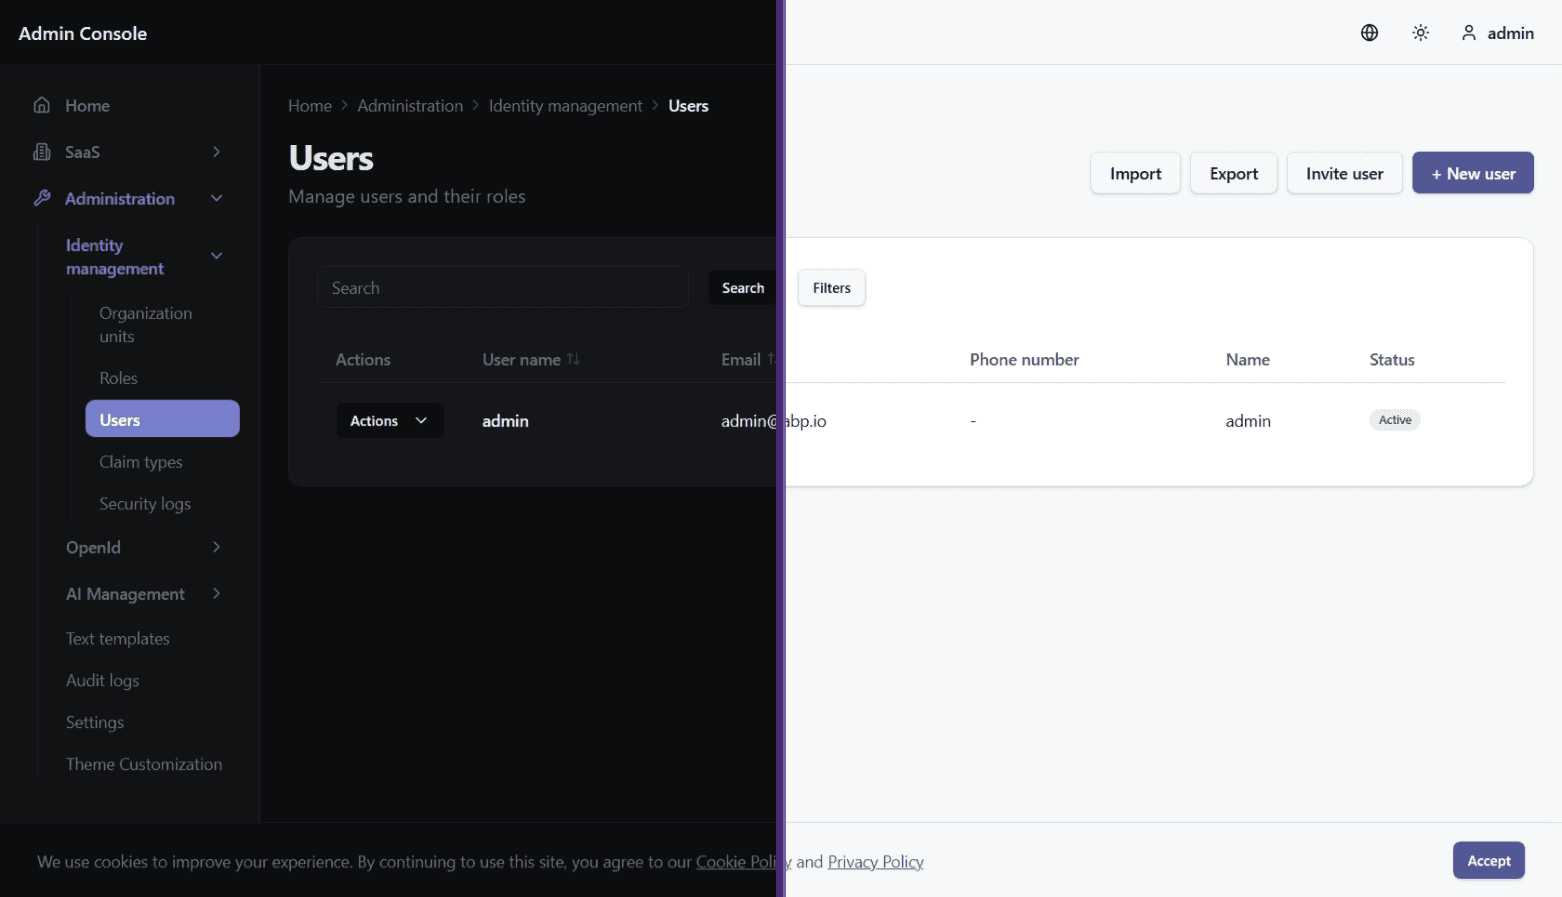
Task: Select Users in sidebar menu
Action: 163,419
